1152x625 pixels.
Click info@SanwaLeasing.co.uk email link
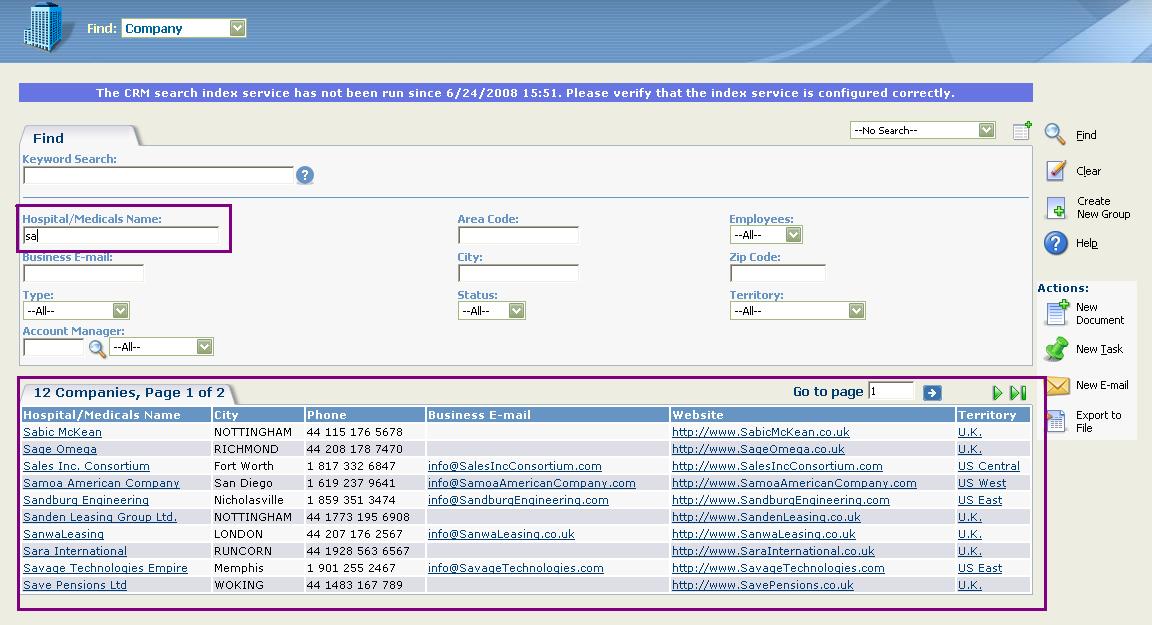coord(501,534)
